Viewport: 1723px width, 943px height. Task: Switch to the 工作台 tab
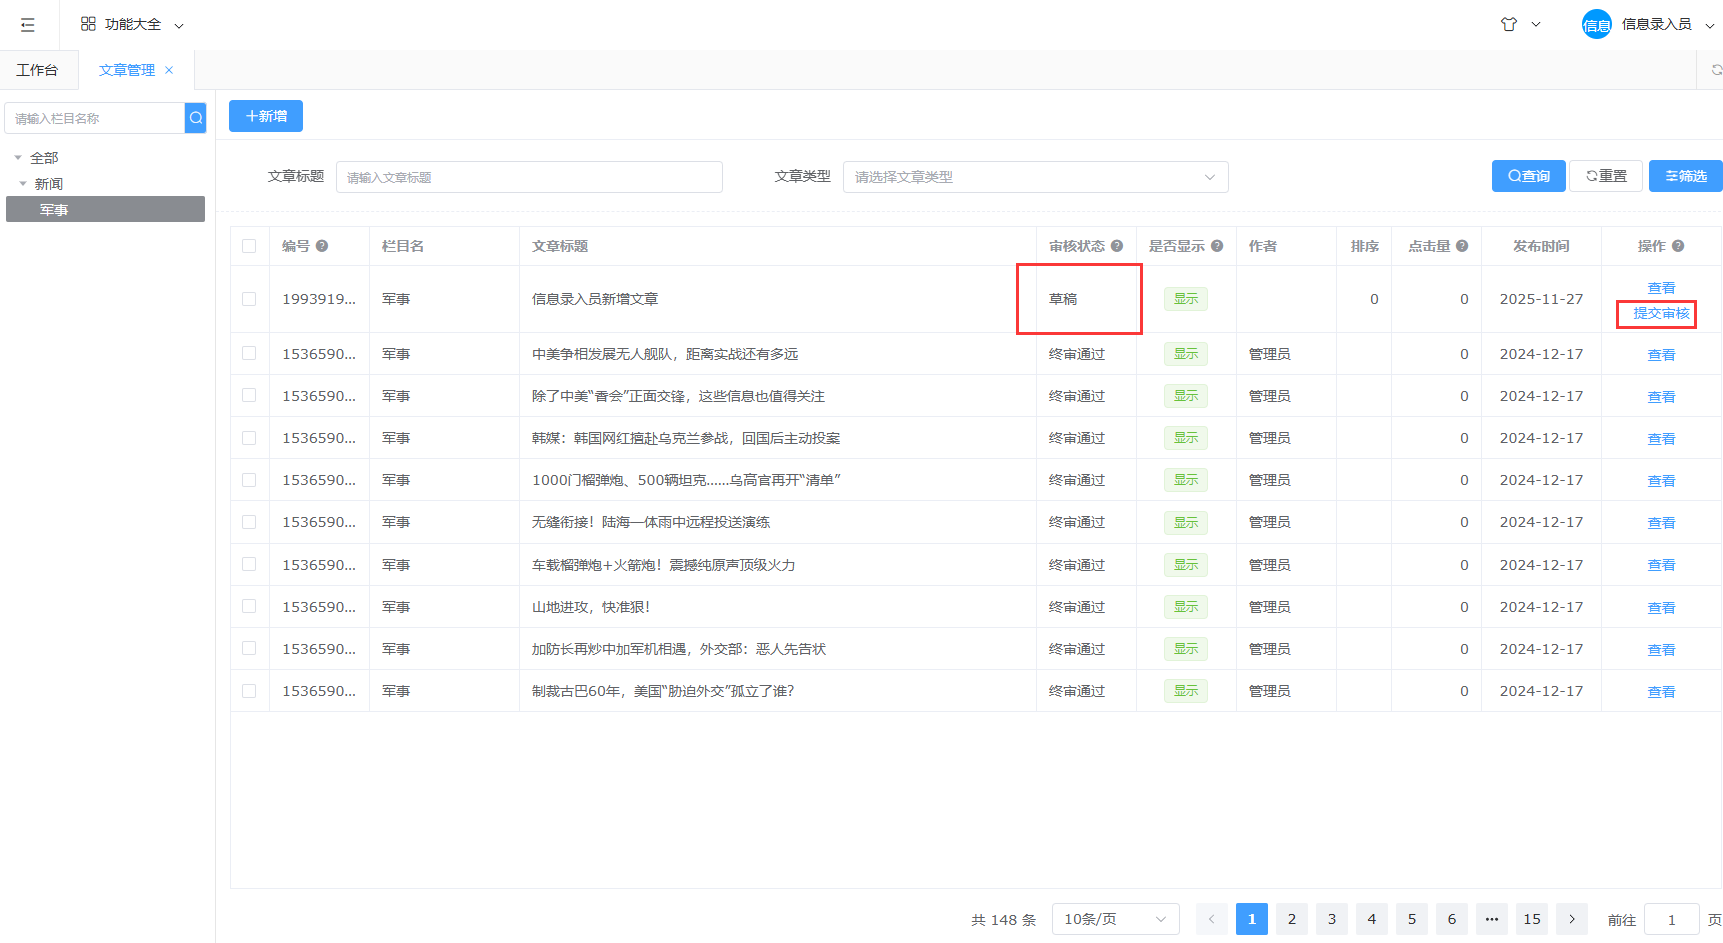click(38, 70)
